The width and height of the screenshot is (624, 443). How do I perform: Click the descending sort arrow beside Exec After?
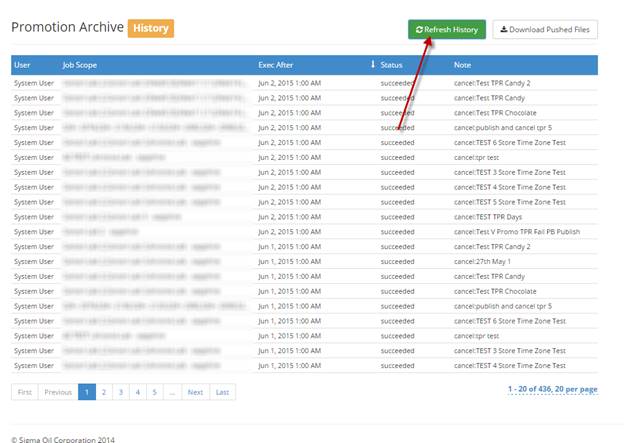pyautogui.click(x=373, y=65)
